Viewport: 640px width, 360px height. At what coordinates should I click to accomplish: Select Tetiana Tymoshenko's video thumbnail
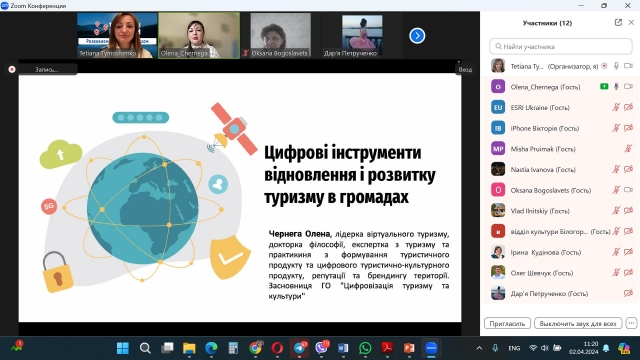click(117, 36)
